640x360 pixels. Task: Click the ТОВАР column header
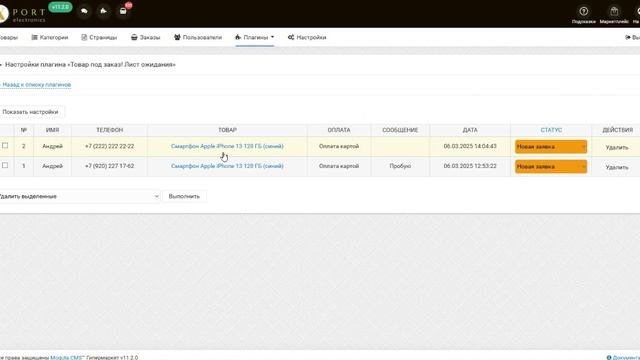point(227,130)
